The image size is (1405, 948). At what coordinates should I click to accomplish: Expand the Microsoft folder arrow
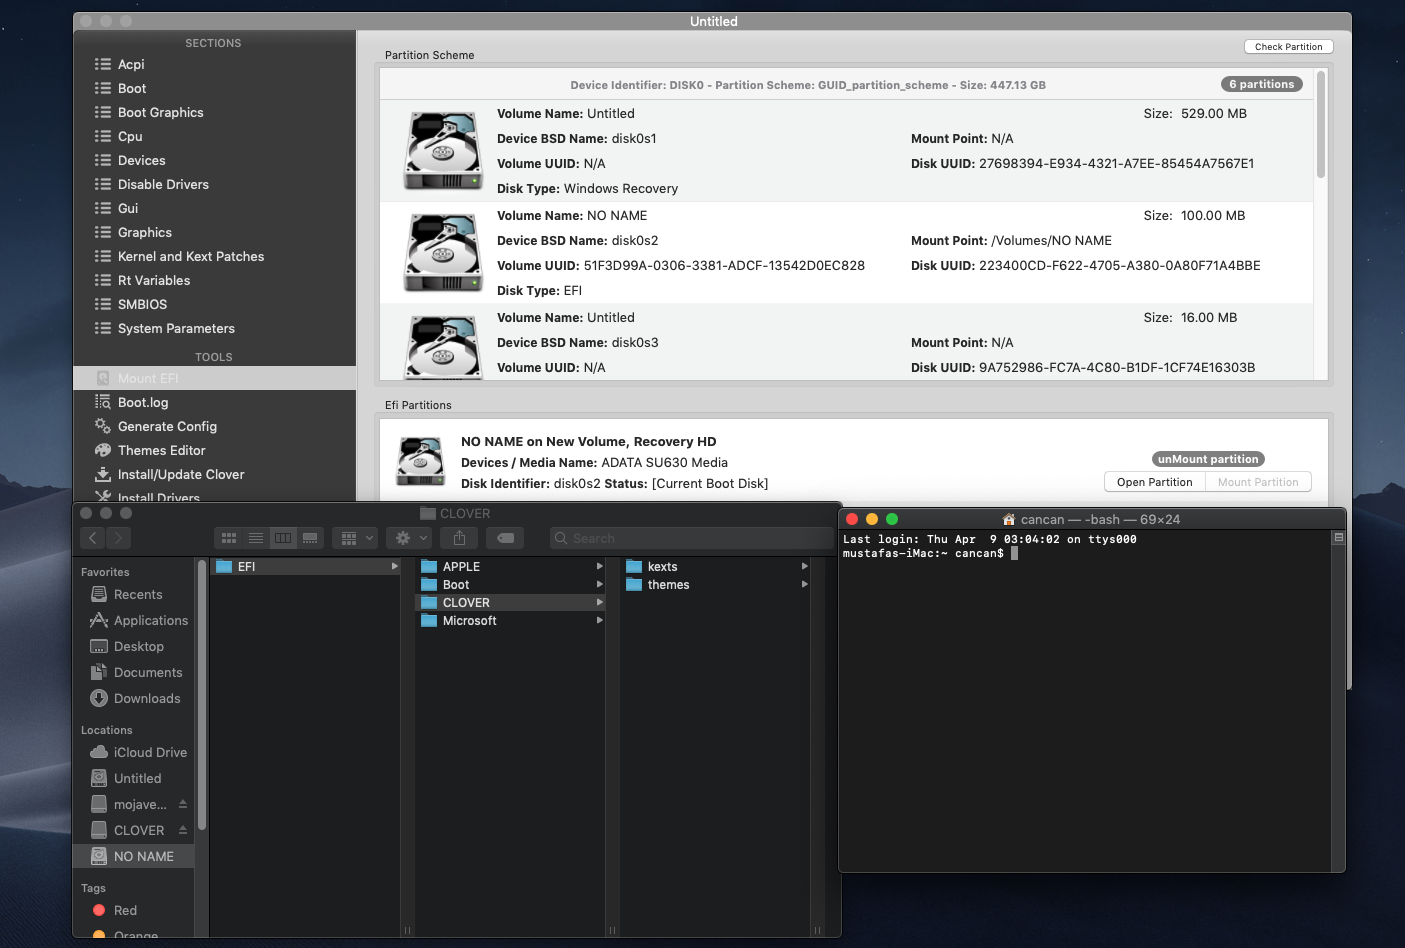(x=600, y=620)
